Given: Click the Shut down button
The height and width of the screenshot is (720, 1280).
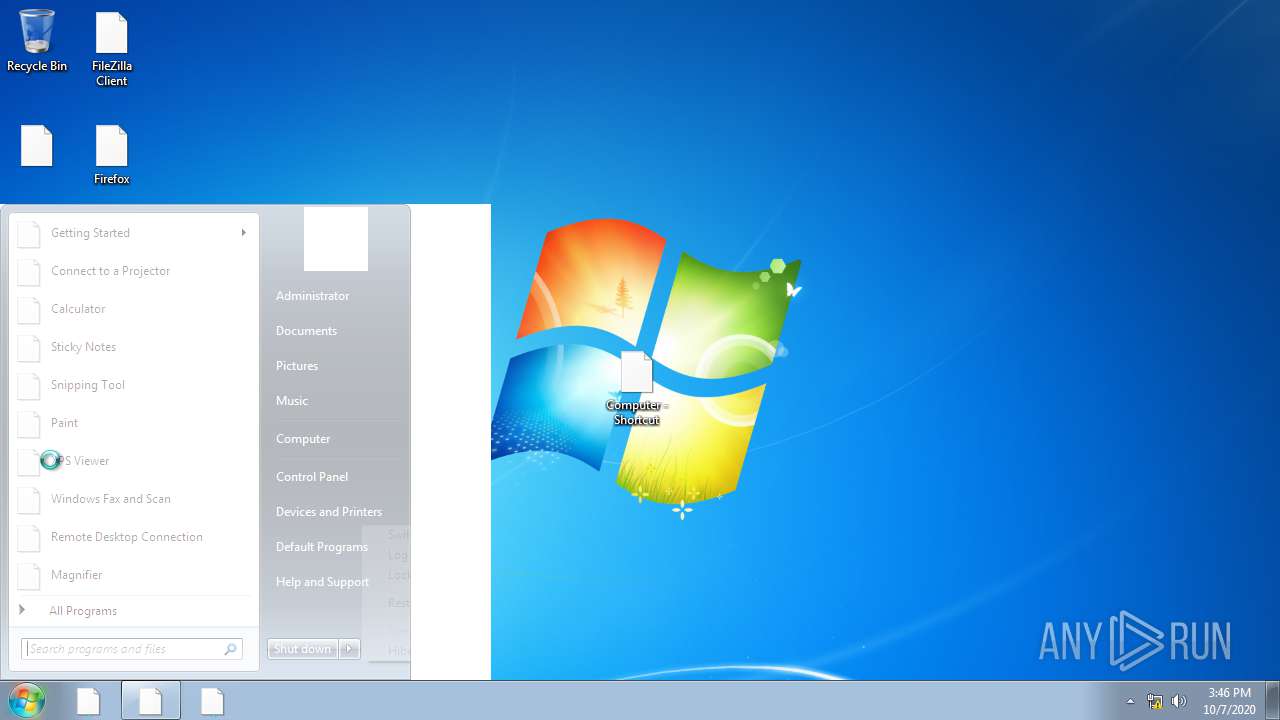Looking at the screenshot, I should tap(302, 649).
